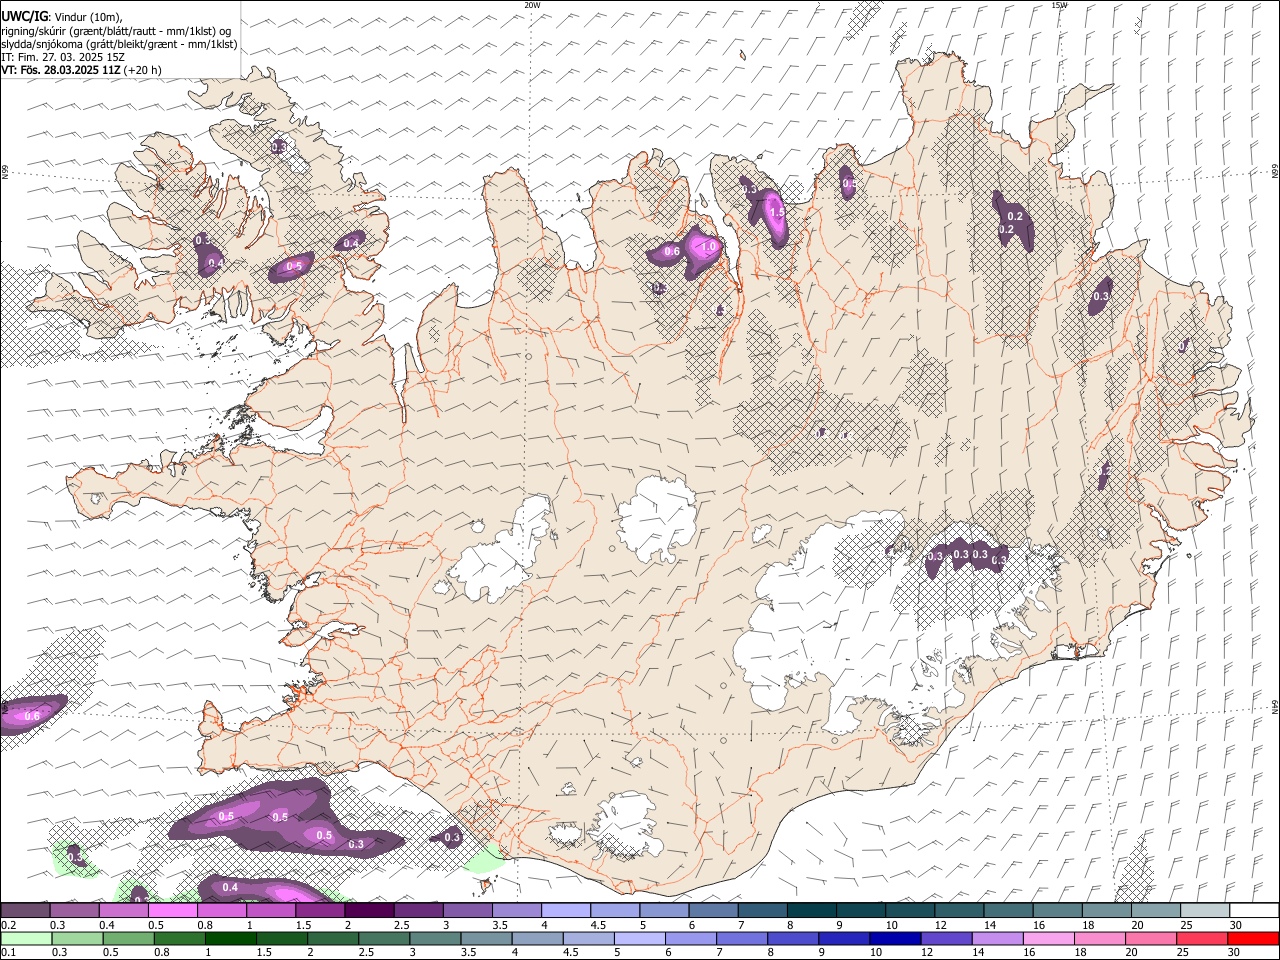Click the 'IT: Fim. 27. 03. 2025 15Z' line
This screenshot has height=960, width=1280.
pyautogui.click(x=63, y=57)
